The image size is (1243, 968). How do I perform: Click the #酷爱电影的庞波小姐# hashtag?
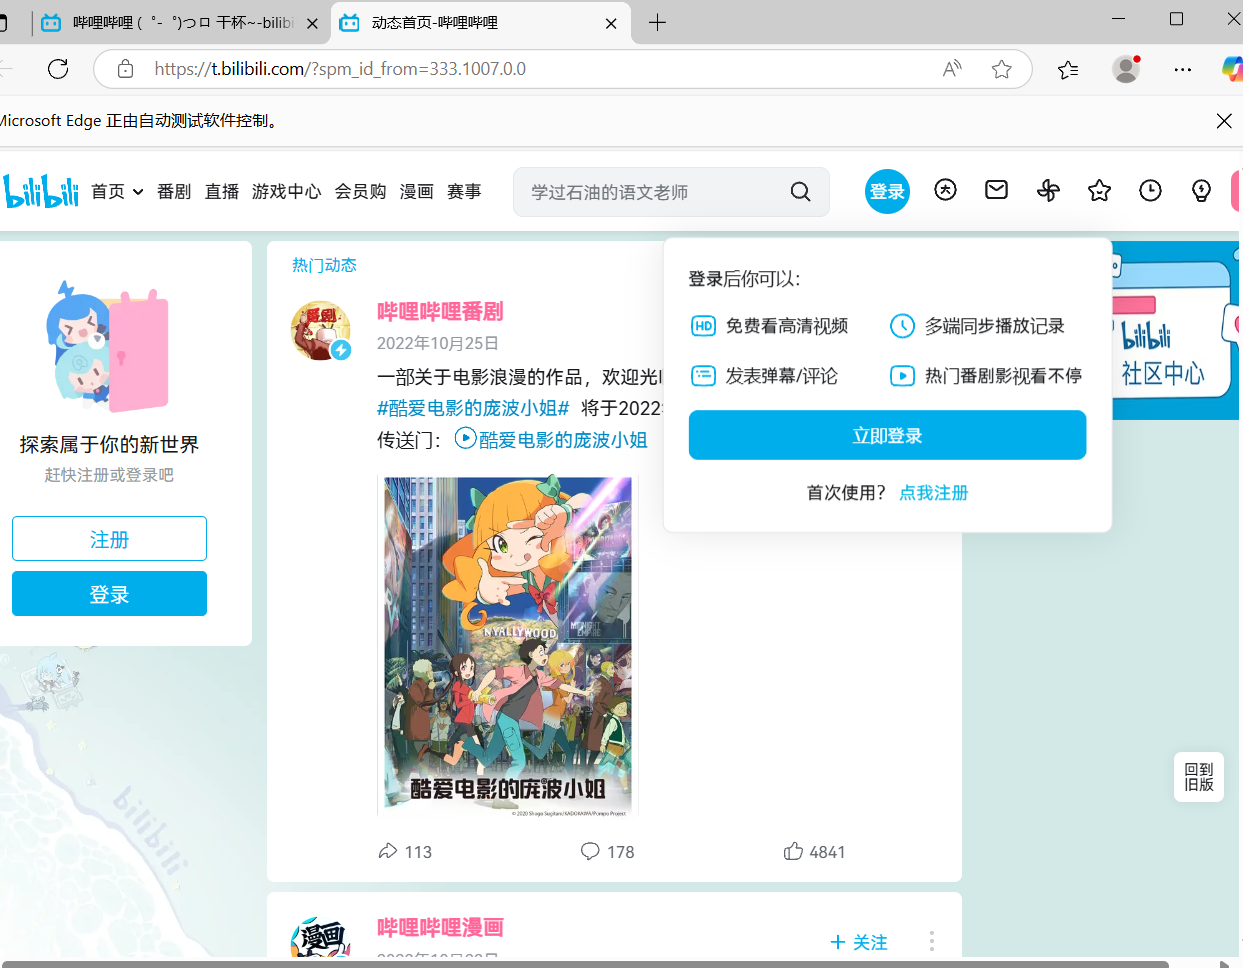pos(473,408)
